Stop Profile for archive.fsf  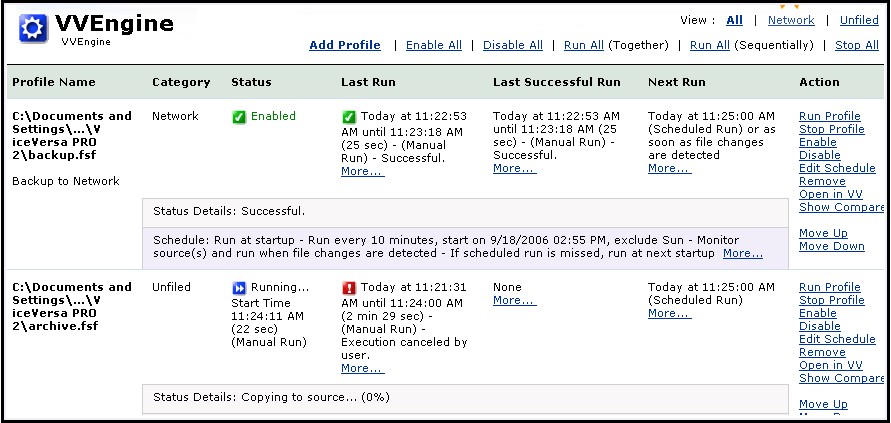point(831,300)
